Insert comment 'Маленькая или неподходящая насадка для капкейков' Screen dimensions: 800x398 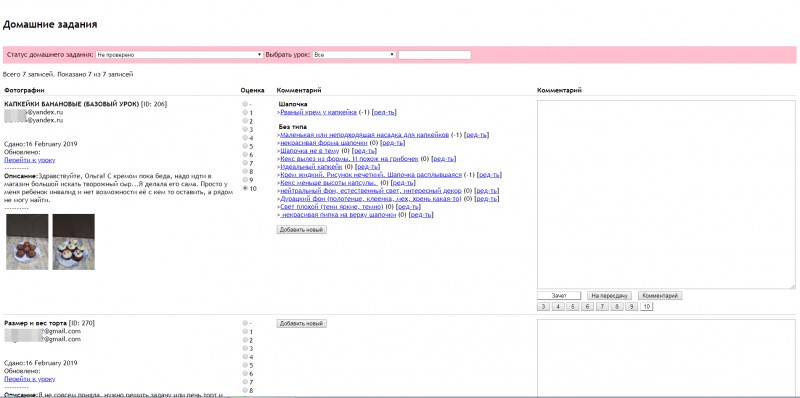364,135
